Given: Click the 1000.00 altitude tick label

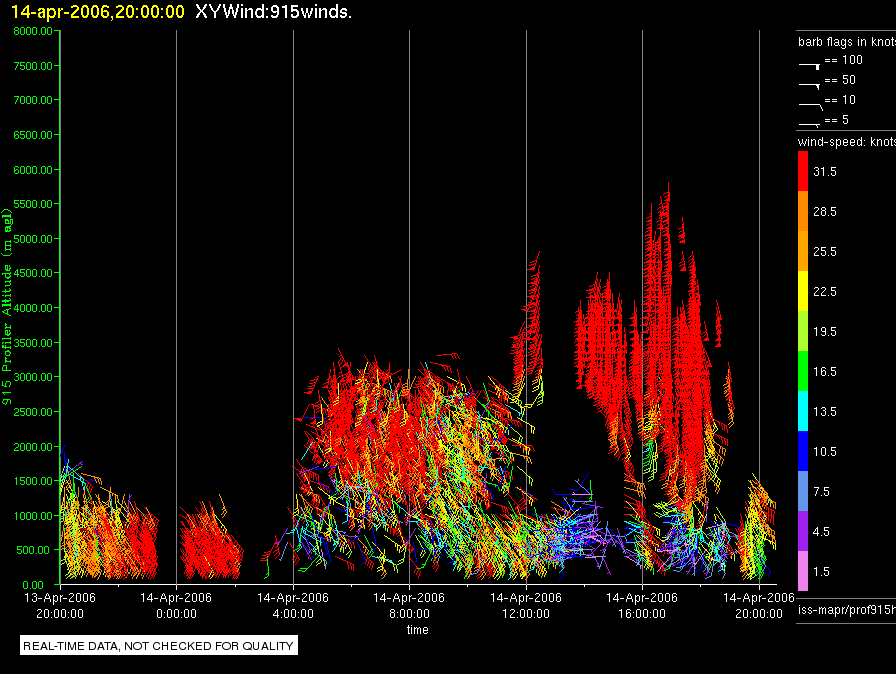Looking at the screenshot, I should [33, 516].
